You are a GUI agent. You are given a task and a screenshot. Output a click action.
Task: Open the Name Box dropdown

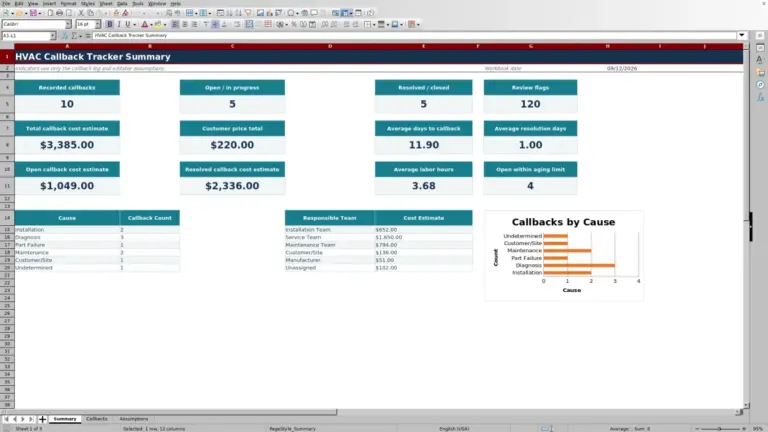(x=52, y=35)
